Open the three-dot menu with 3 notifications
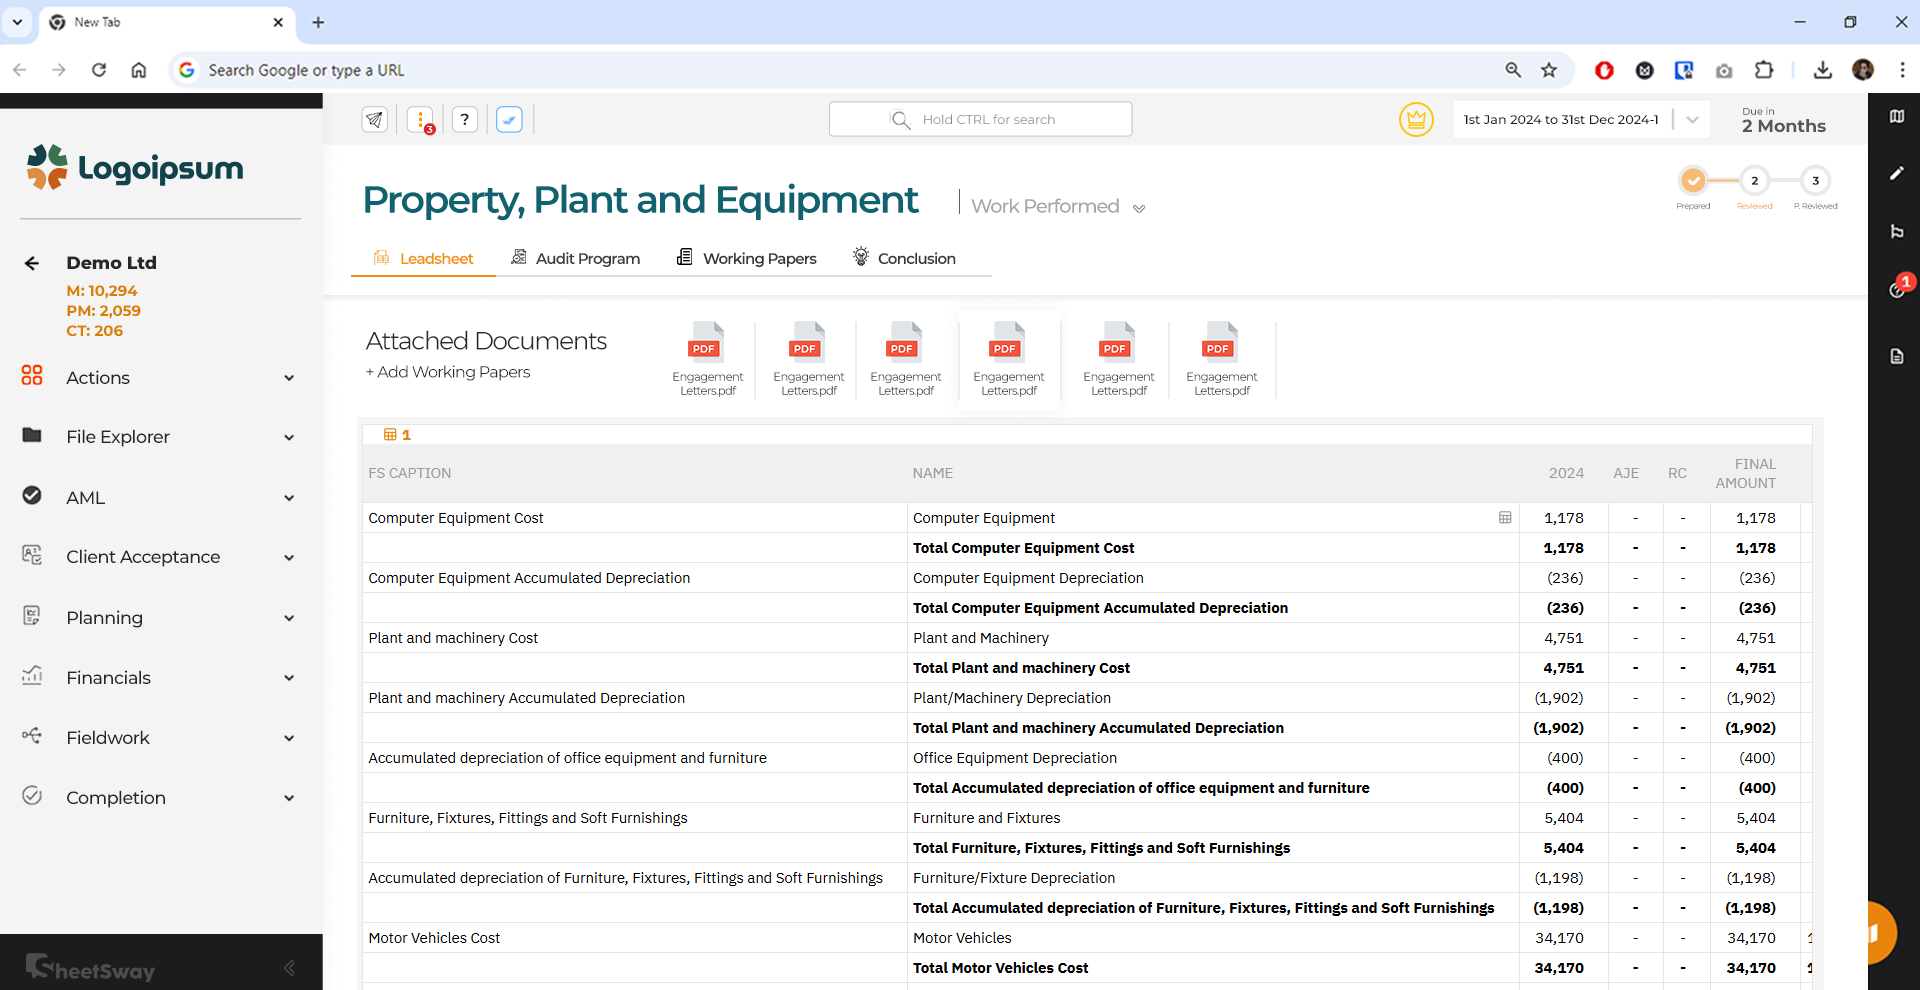 click(x=420, y=119)
